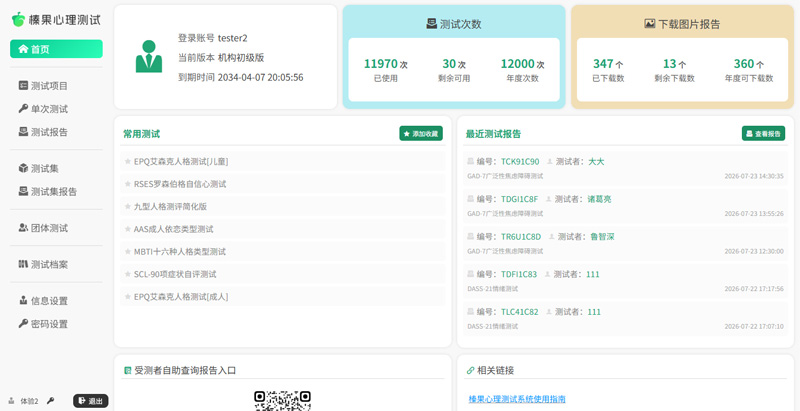Open SCL-90项症状自评测试
800x411 pixels.
283,274
